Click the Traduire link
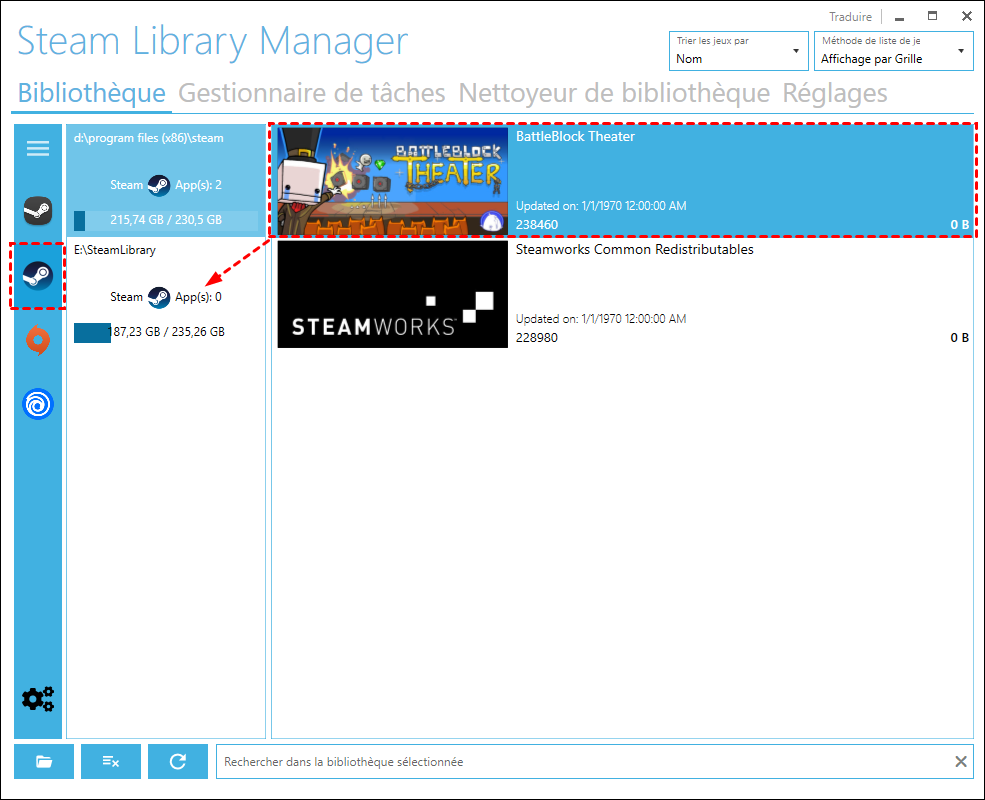The image size is (985, 800). [850, 17]
